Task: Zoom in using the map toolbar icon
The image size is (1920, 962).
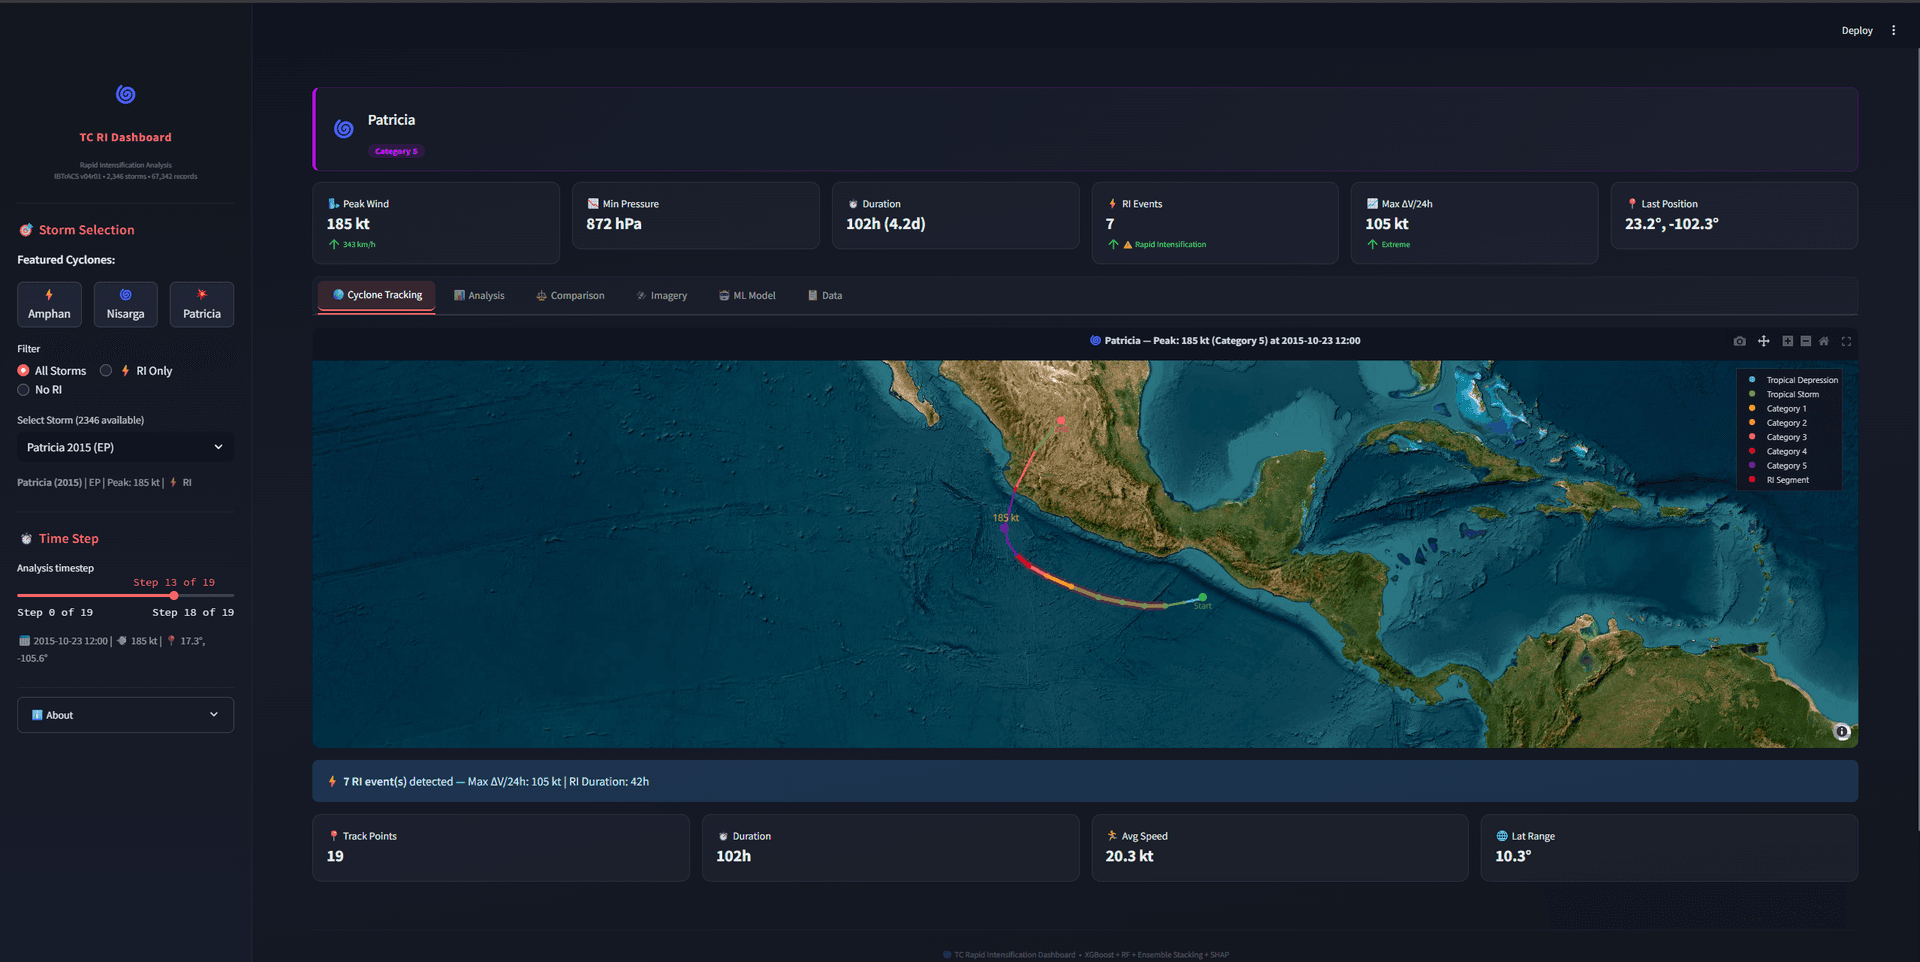Action: coord(1788,341)
